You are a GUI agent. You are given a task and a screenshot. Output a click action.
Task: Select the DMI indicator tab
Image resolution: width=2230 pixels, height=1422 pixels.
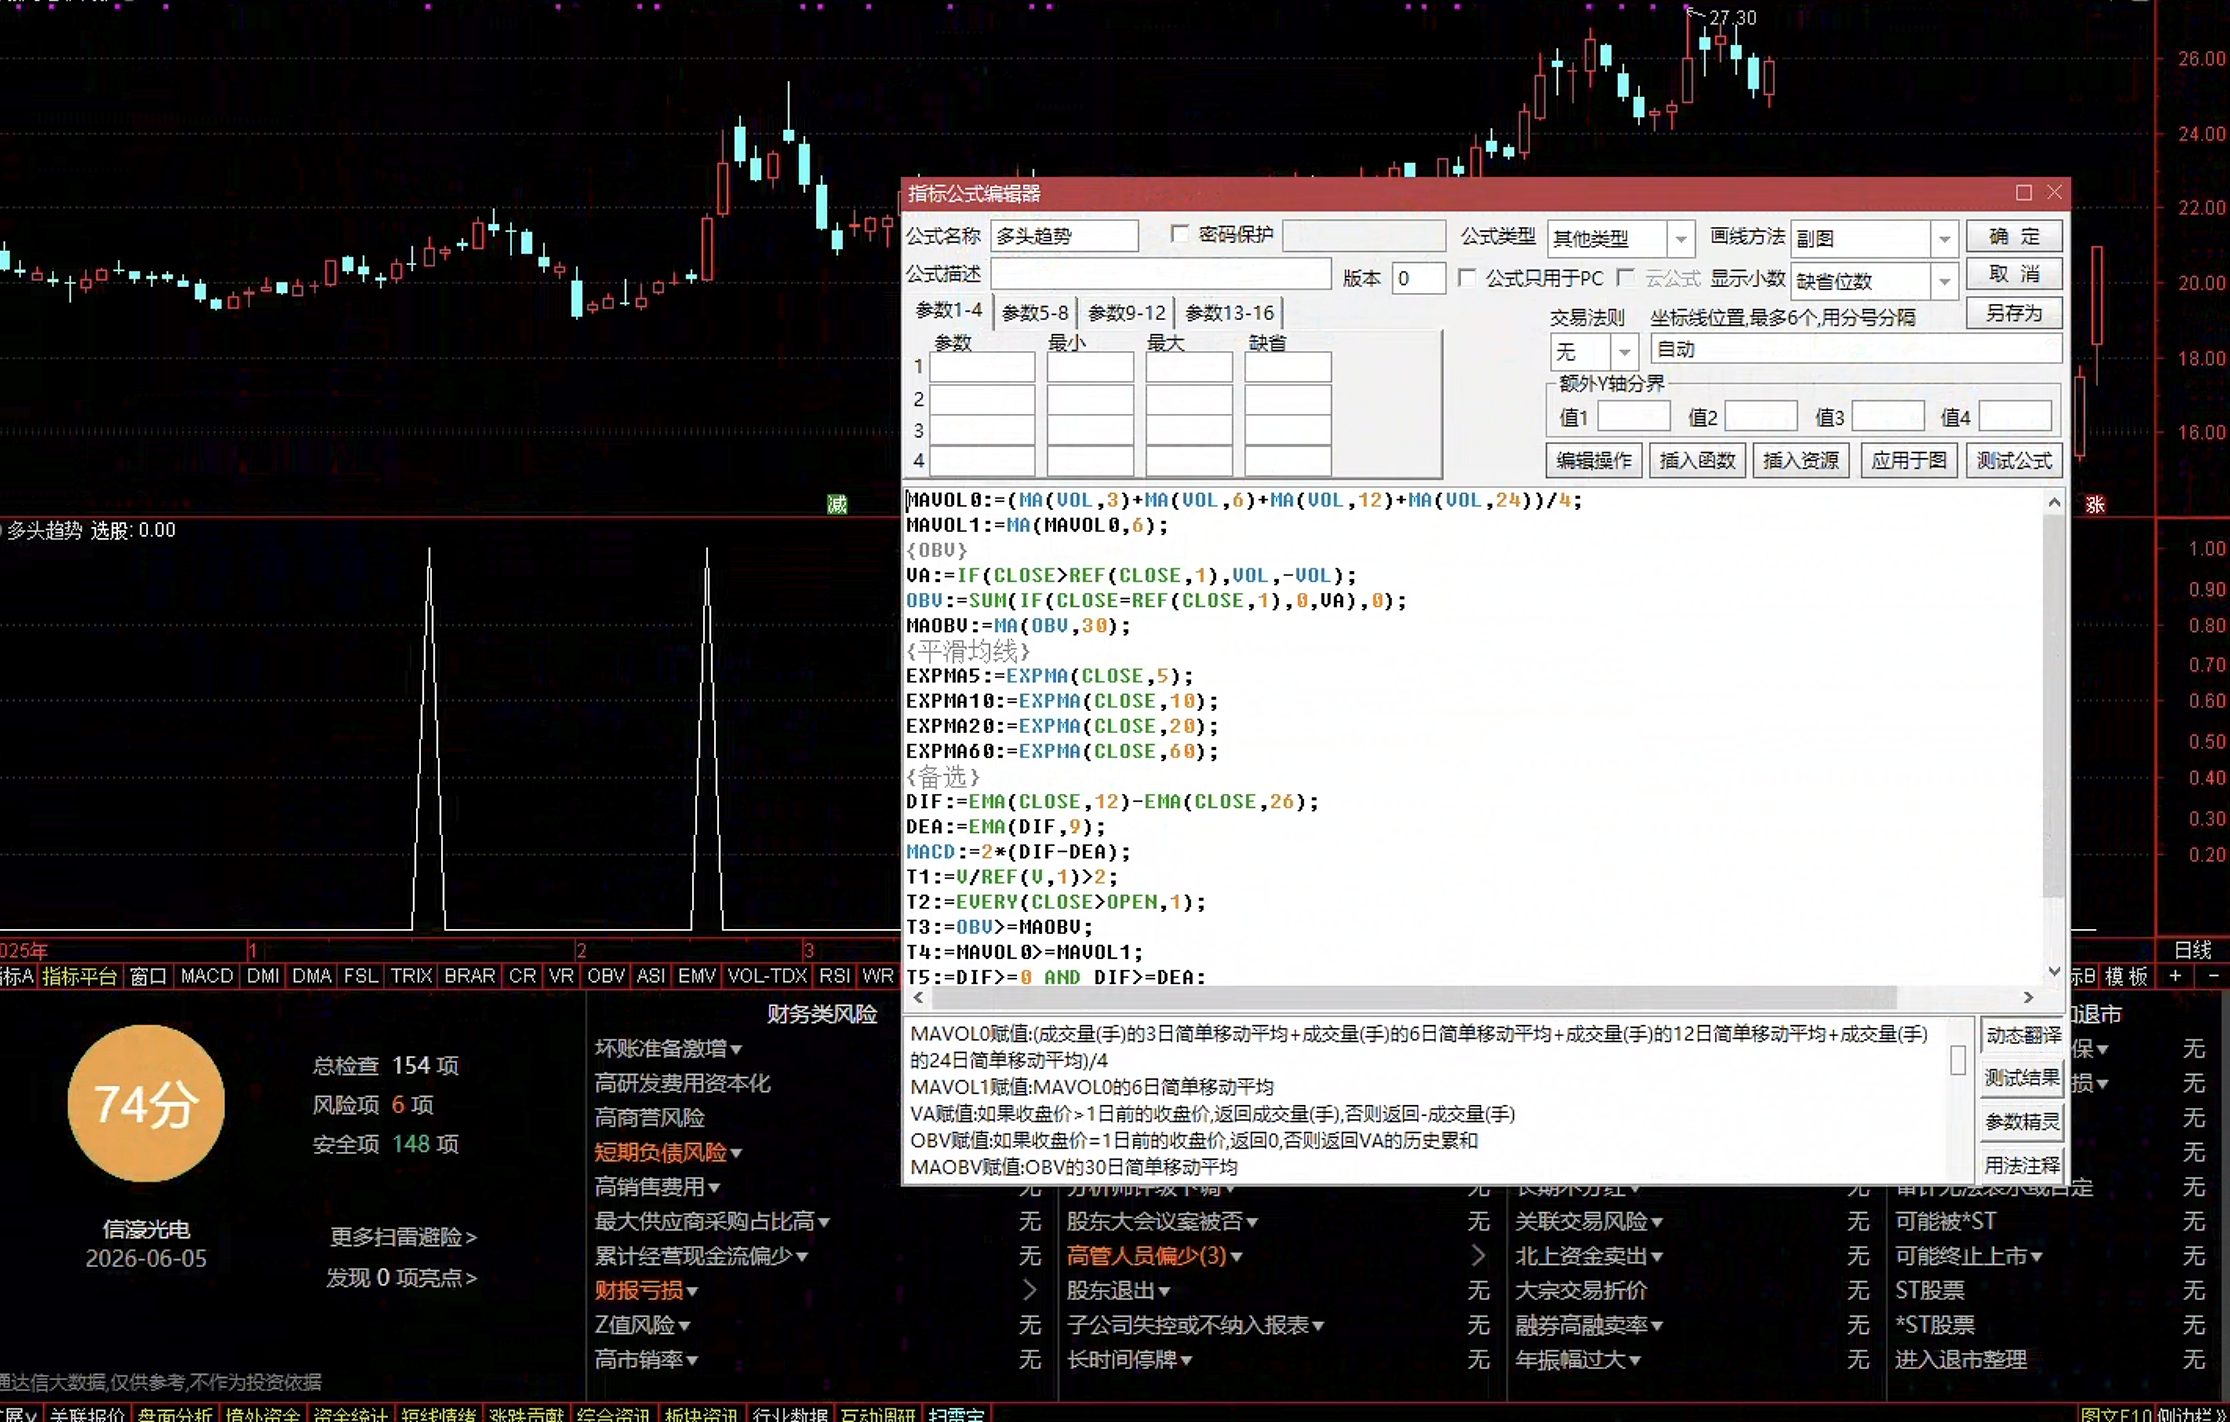[263, 976]
